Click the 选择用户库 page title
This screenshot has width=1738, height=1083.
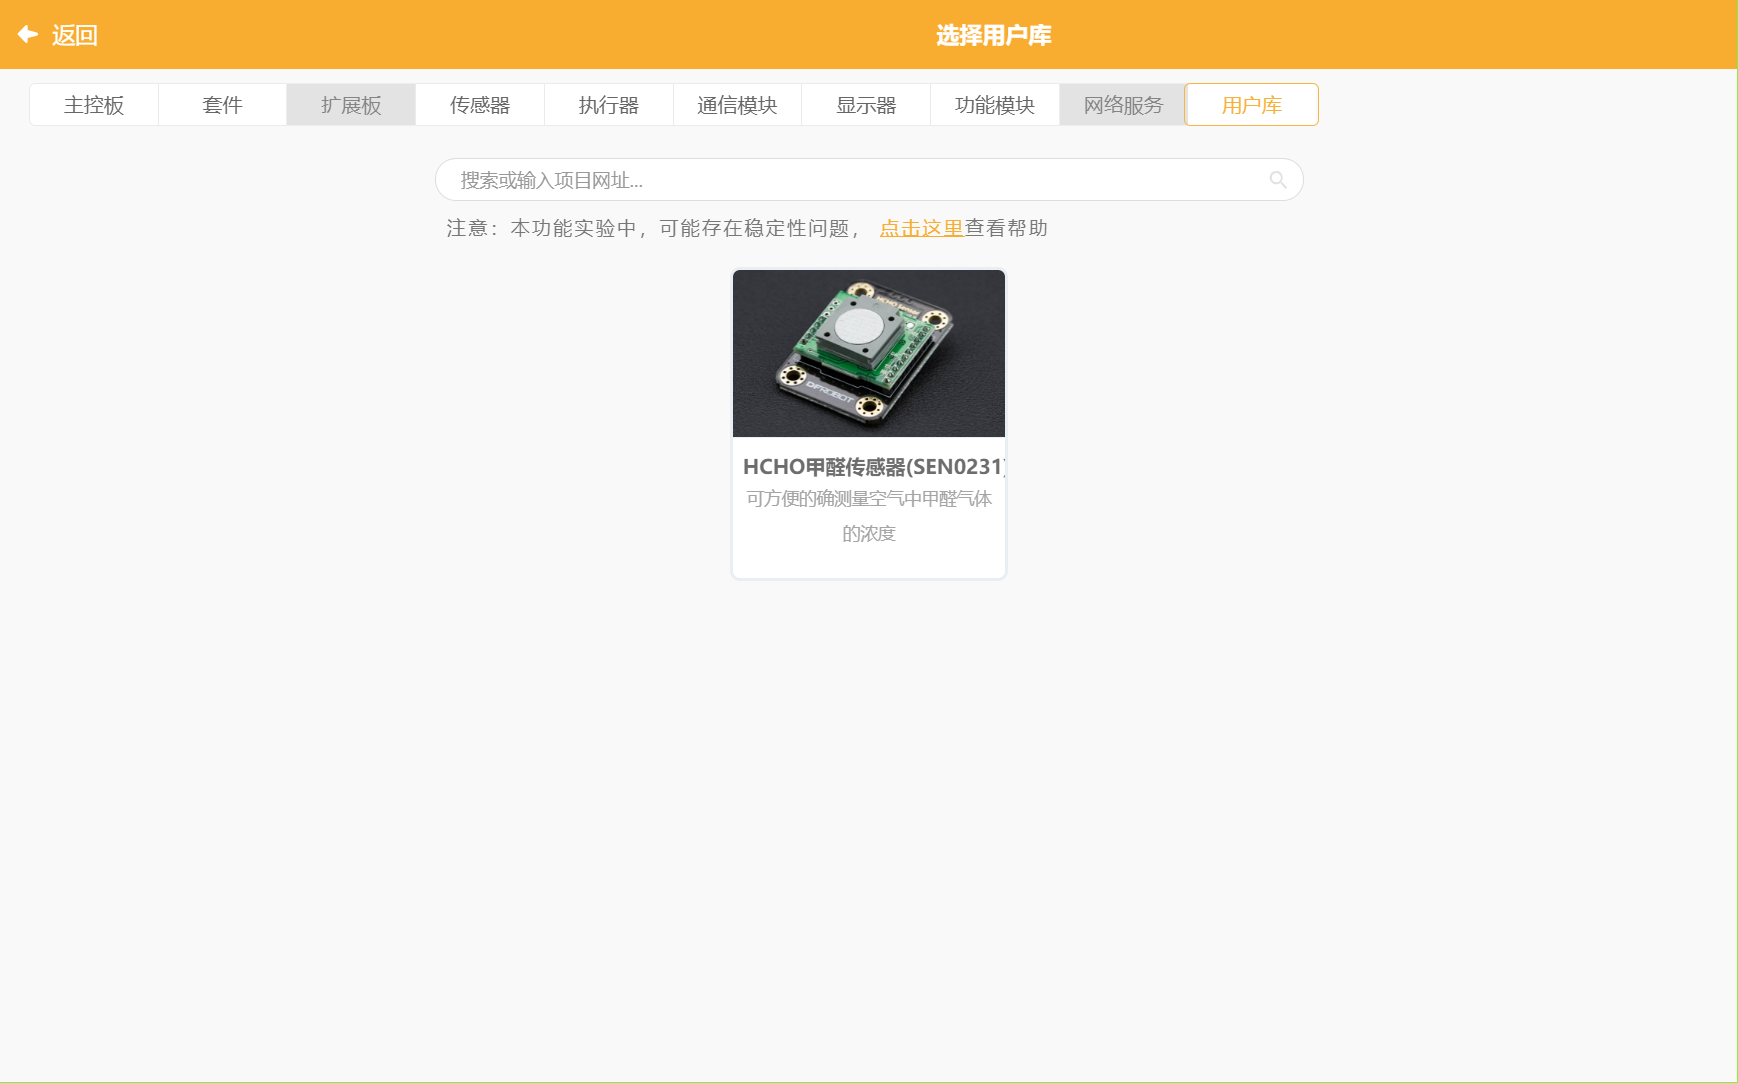pyautogui.click(x=993, y=35)
